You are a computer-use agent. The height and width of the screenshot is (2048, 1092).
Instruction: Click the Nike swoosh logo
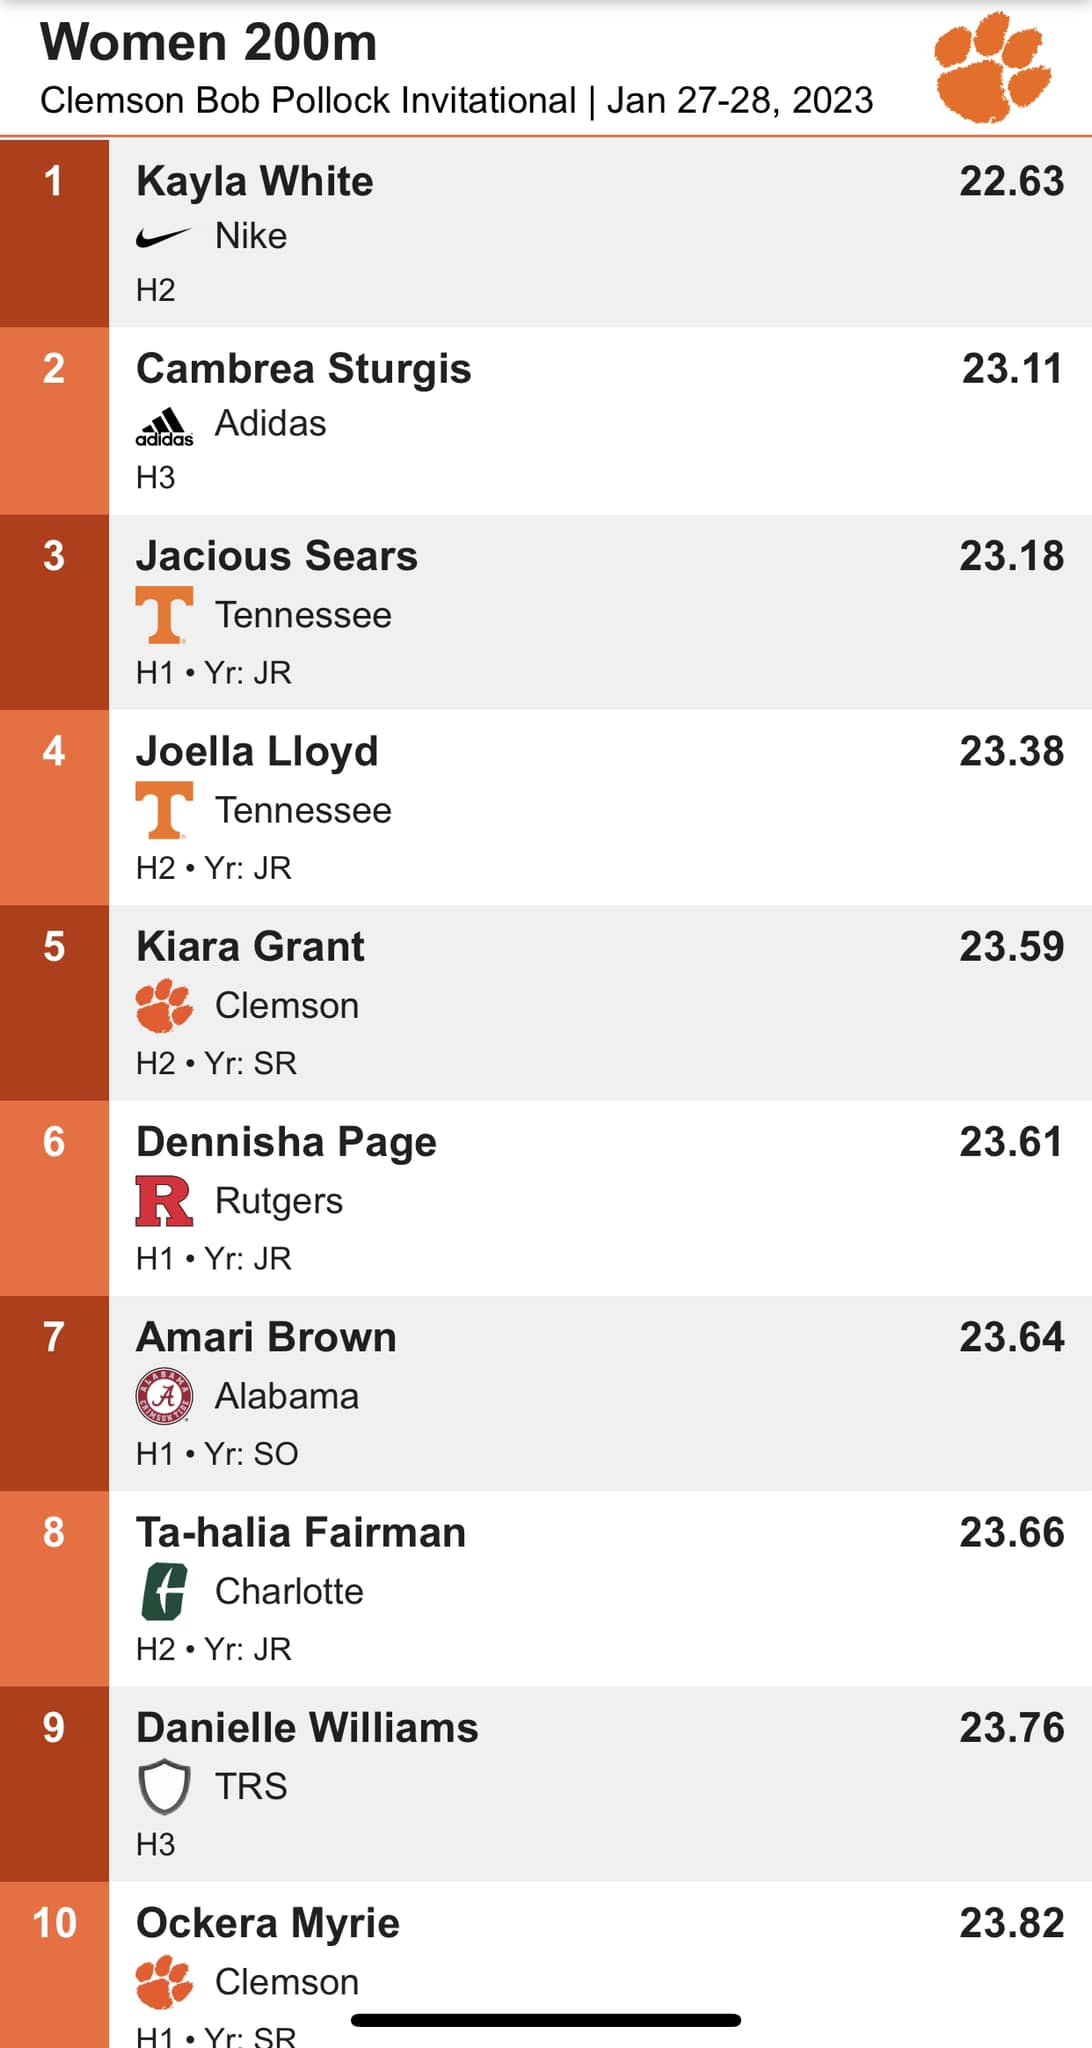tap(163, 237)
